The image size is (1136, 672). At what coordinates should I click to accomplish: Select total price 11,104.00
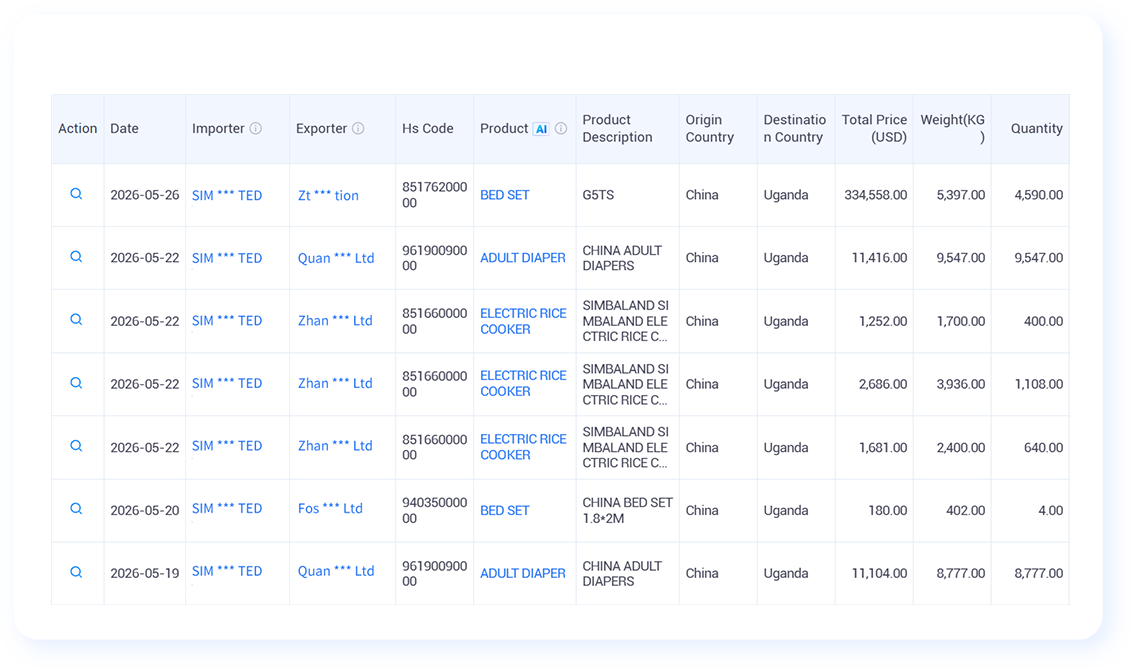click(880, 574)
